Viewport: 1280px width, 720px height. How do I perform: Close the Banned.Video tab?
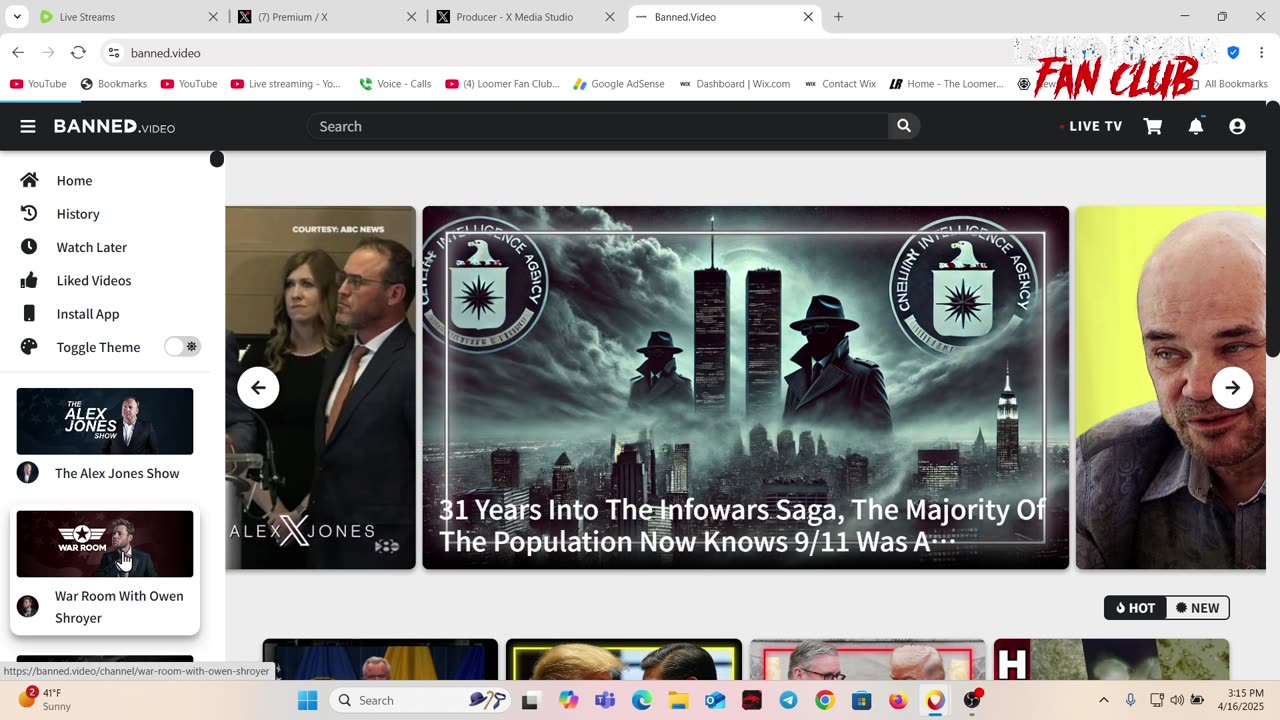(808, 17)
